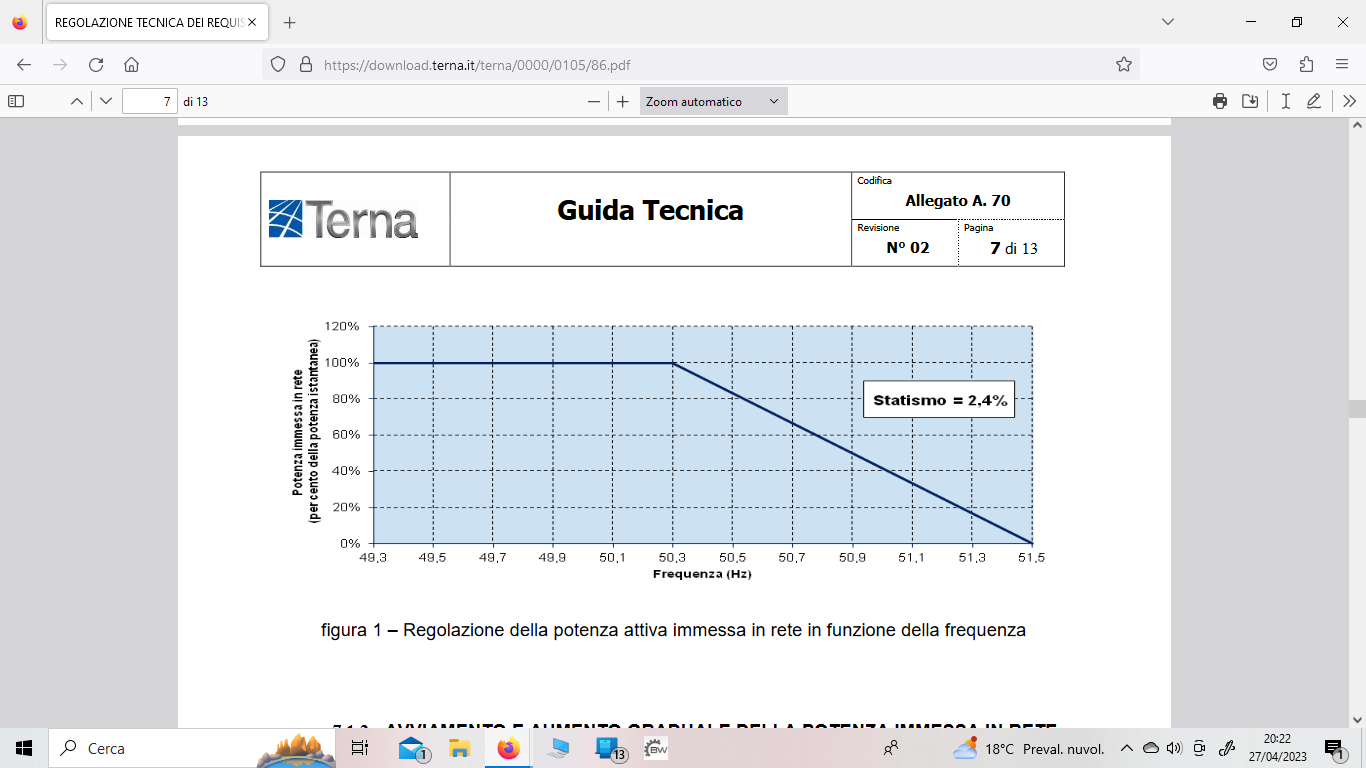Open the Firefox home page
The height and width of the screenshot is (768, 1366).
tap(131, 64)
